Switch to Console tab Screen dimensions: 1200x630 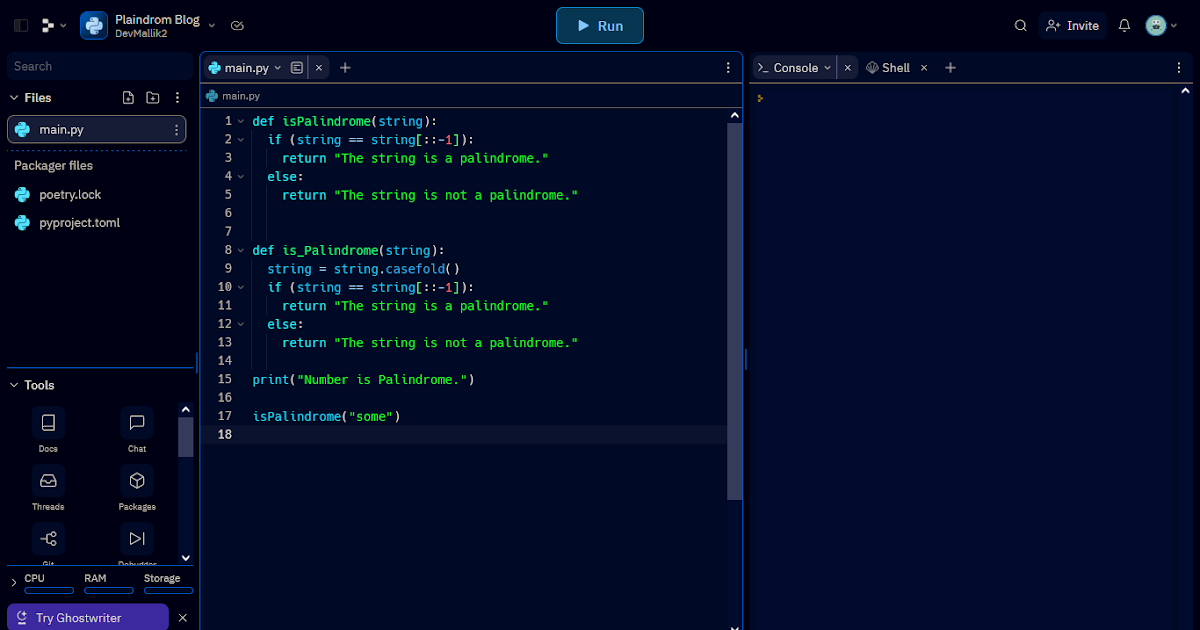(788, 68)
